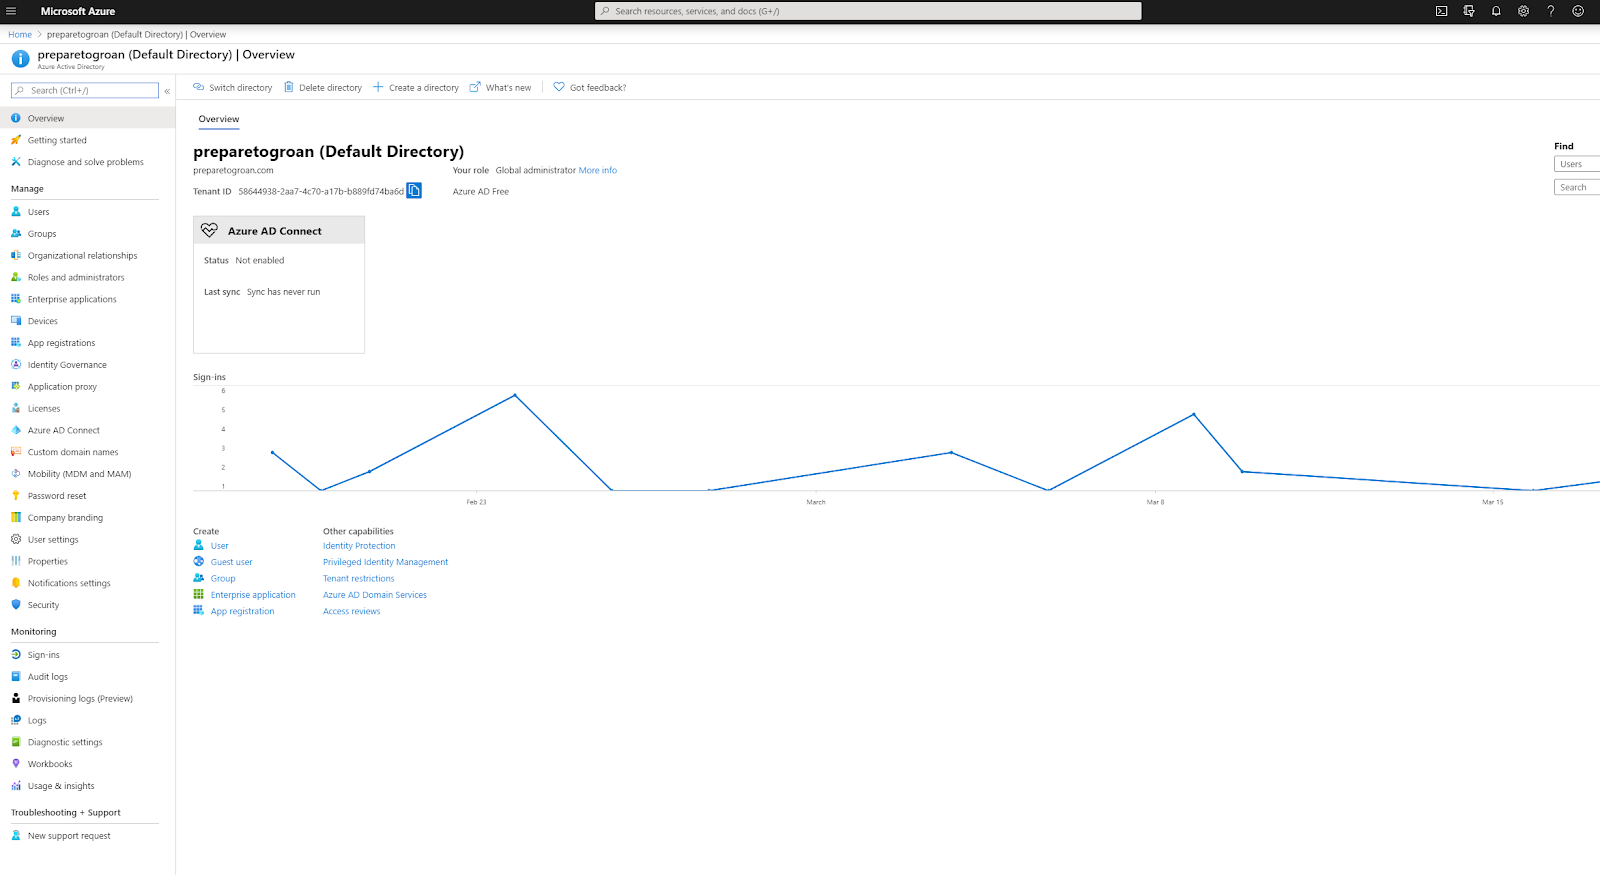Open the help question mark

click(x=1551, y=11)
